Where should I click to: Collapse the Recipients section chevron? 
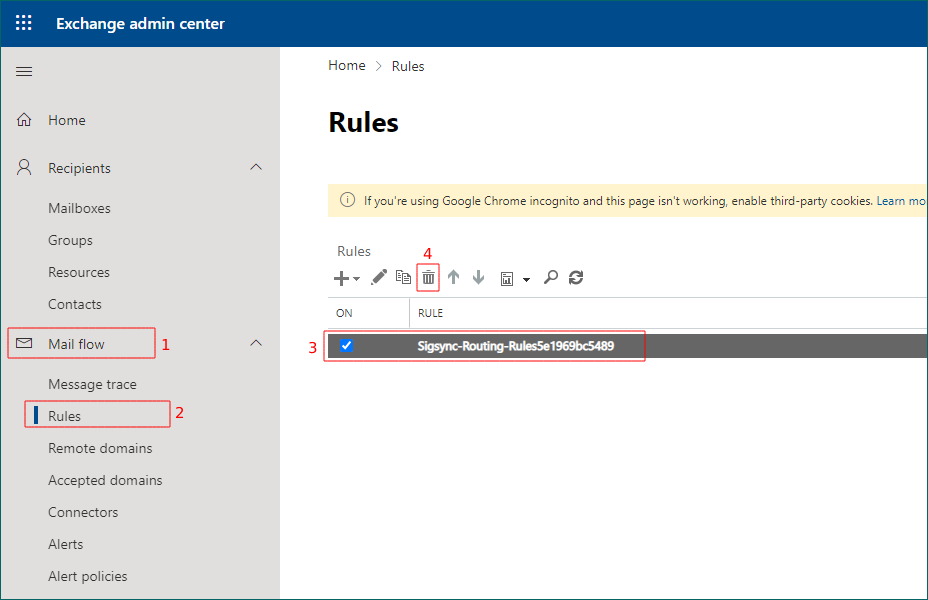click(256, 168)
